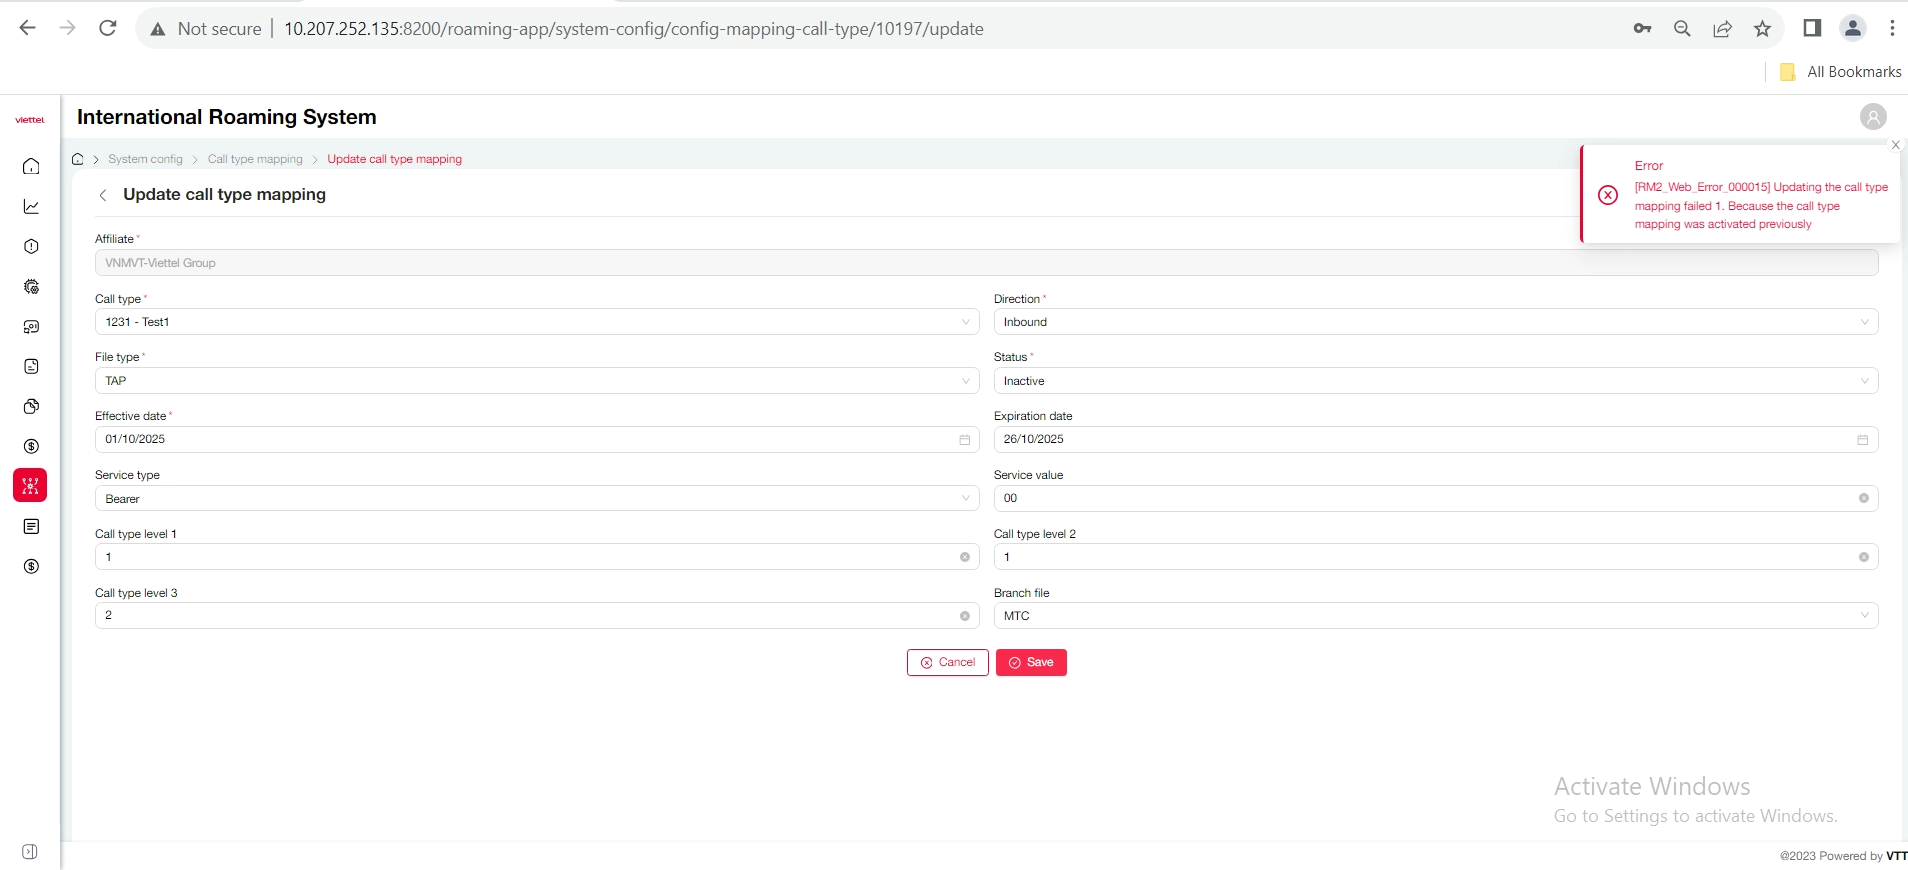Click the user avatar icon at top right
The width and height of the screenshot is (1908, 870).
point(1872,117)
